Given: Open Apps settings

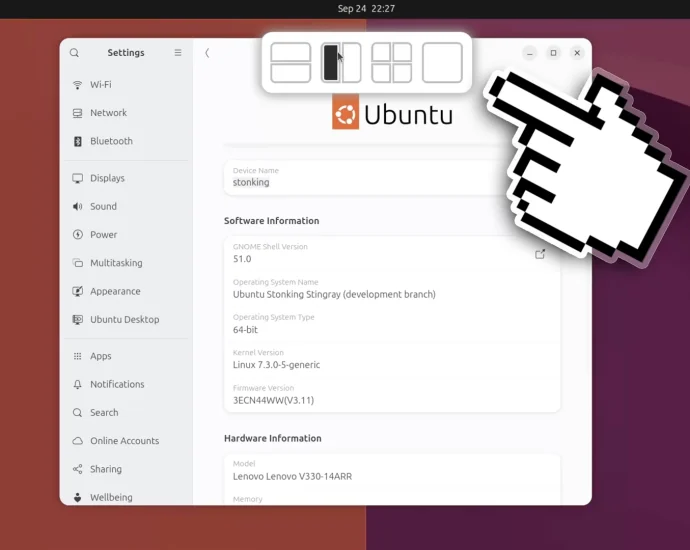Looking at the screenshot, I should tap(126, 356).
